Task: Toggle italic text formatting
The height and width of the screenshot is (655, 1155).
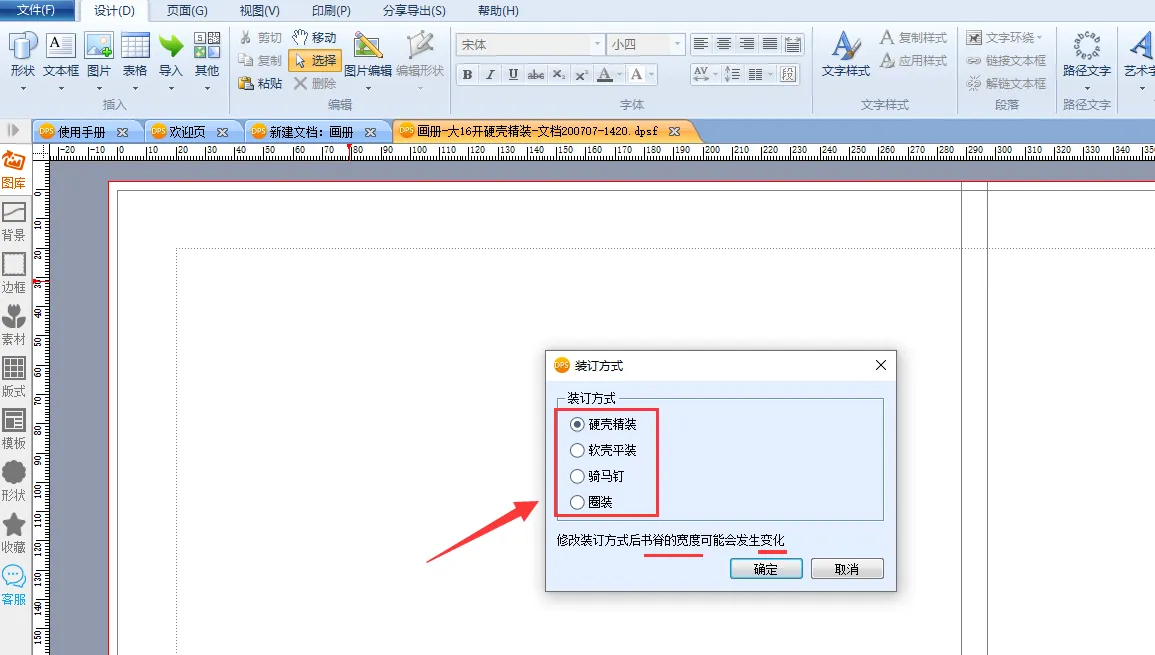Action: click(490, 74)
